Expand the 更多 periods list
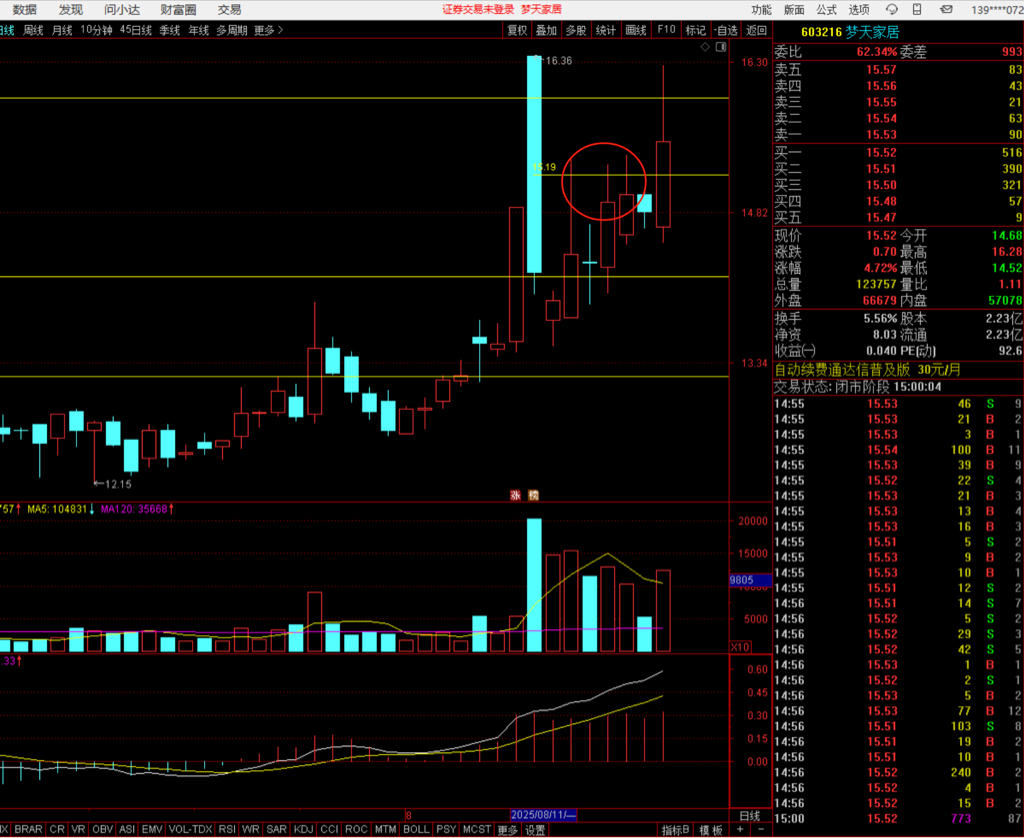This screenshot has width=1024, height=838. click(x=268, y=30)
